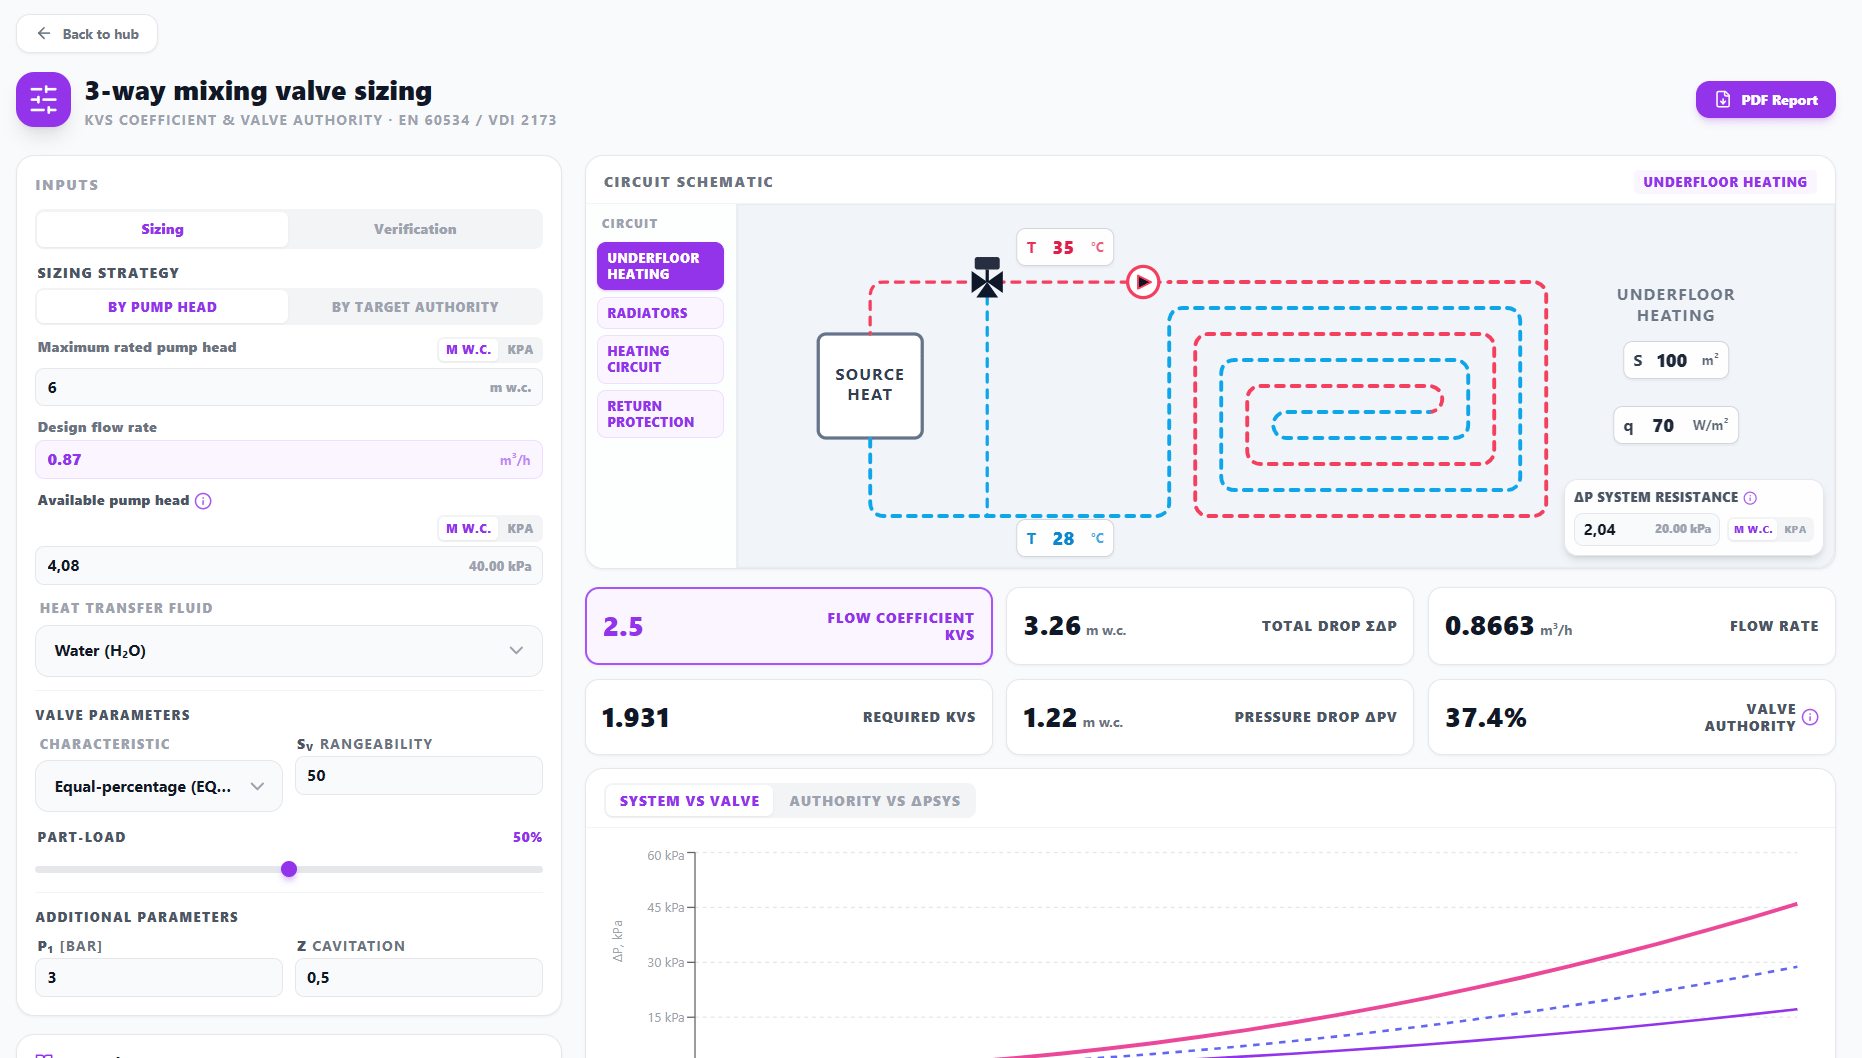The image size is (1862, 1058).
Task: Click the purple sliders app icon
Action: click(43, 99)
